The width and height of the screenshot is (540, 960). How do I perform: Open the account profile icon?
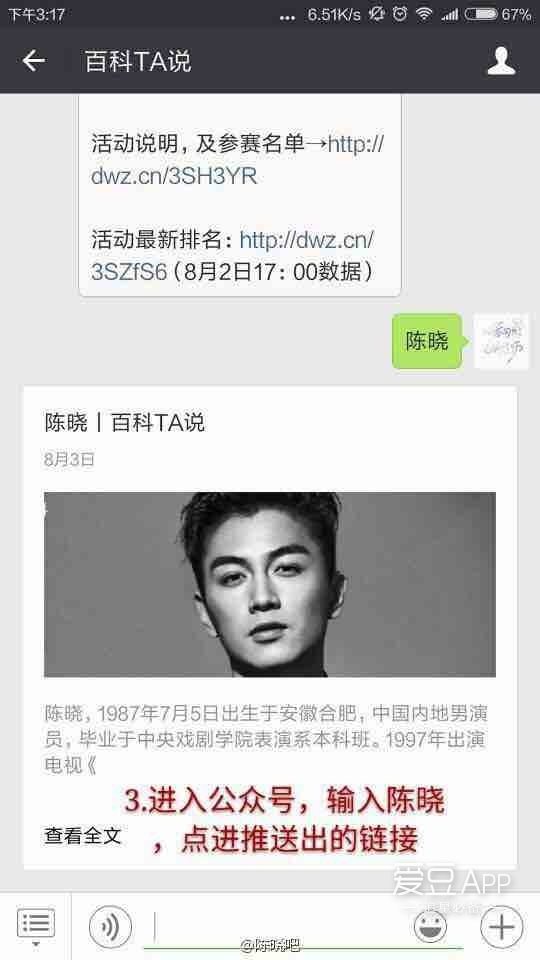[x=501, y=61]
